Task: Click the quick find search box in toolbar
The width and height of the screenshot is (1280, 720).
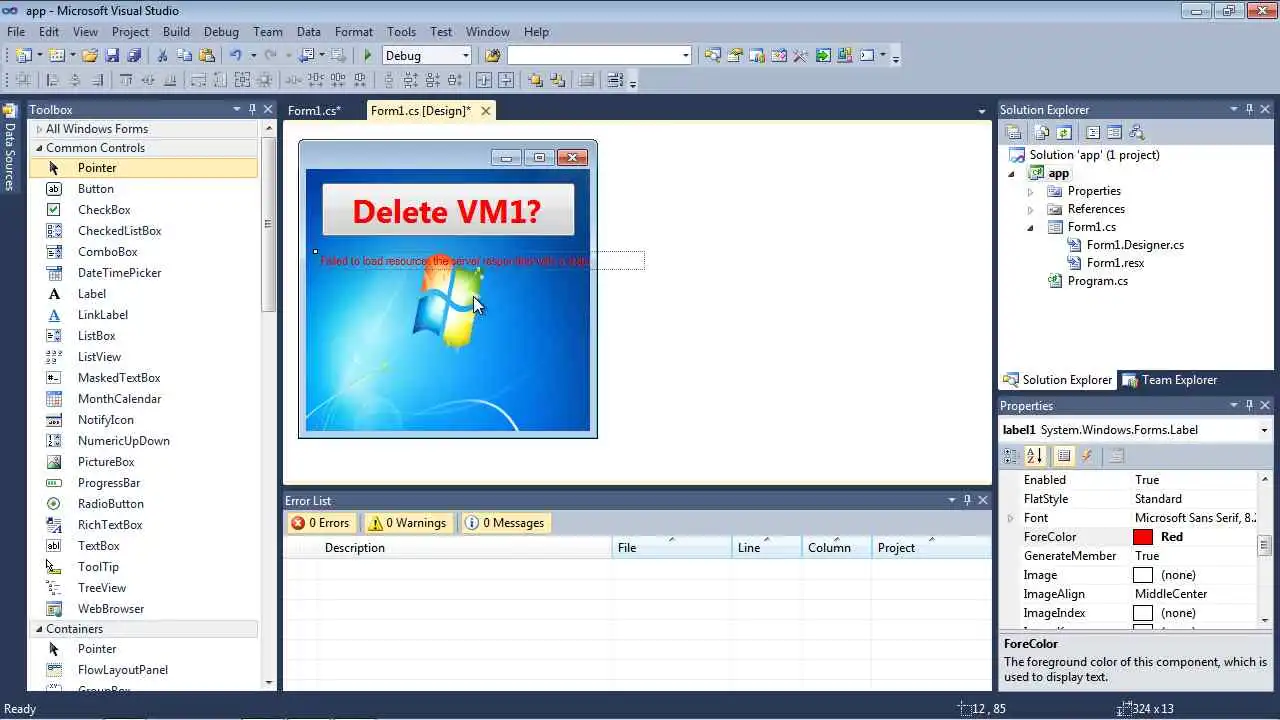Action: coord(599,55)
